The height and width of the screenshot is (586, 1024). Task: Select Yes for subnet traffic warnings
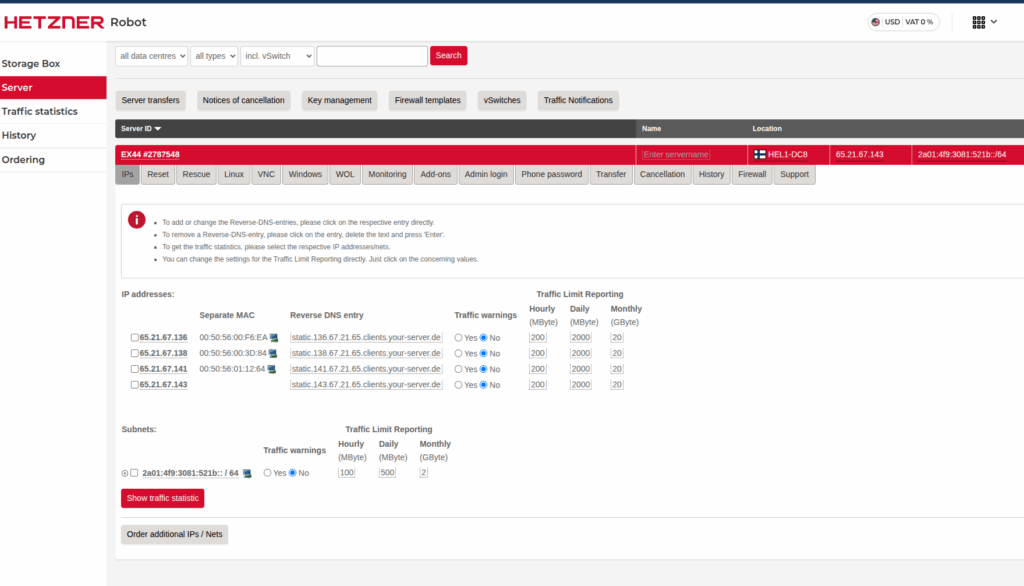[x=268, y=472]
